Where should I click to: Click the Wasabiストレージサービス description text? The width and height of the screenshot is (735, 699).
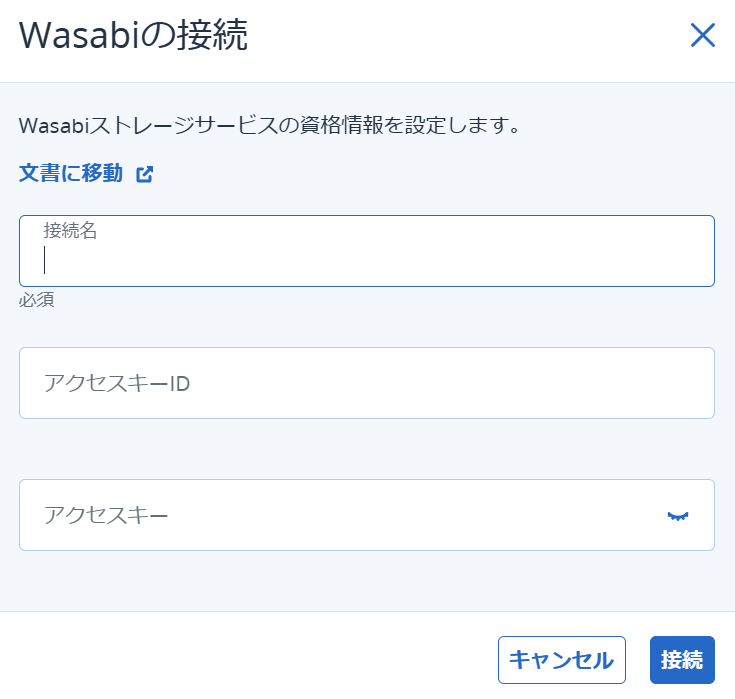pos(270,126)
